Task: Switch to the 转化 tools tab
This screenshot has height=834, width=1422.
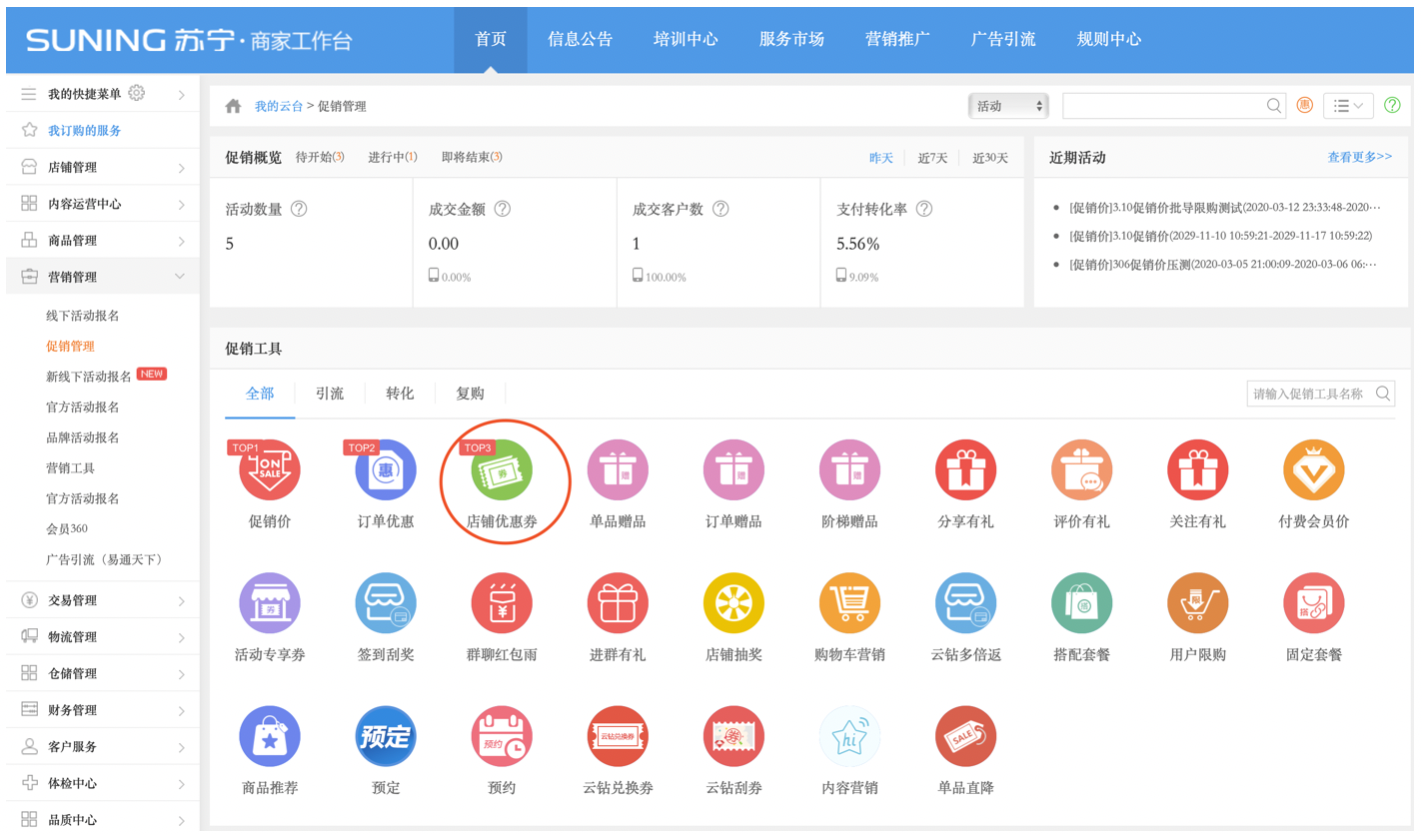Action: (400, 394)
